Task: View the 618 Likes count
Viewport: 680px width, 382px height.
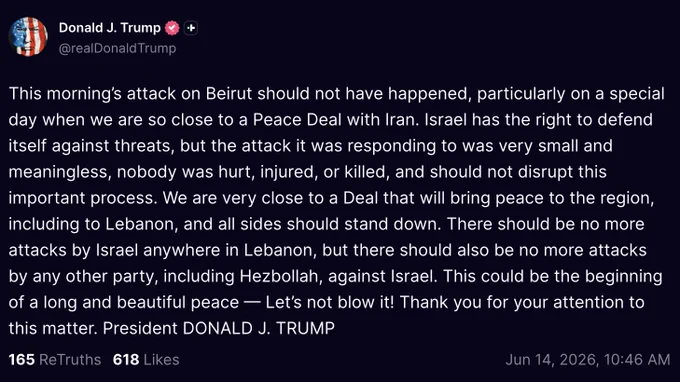Action: coord(146,359)
